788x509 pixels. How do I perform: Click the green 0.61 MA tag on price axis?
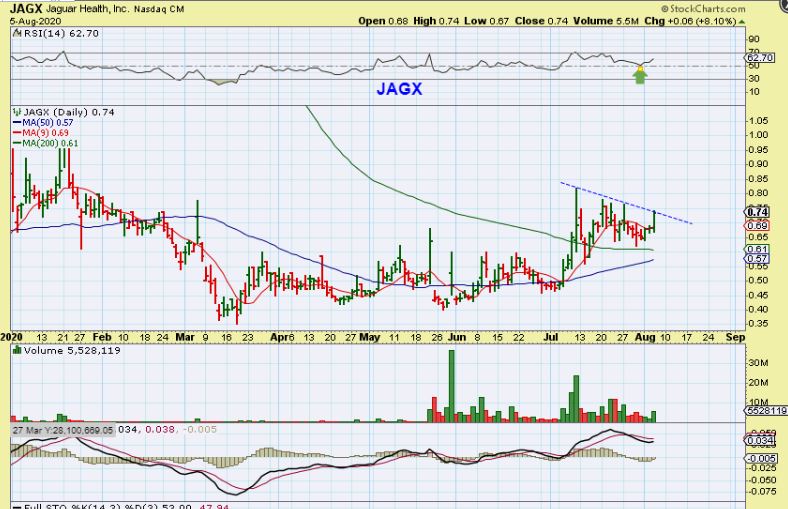[757, 249]
